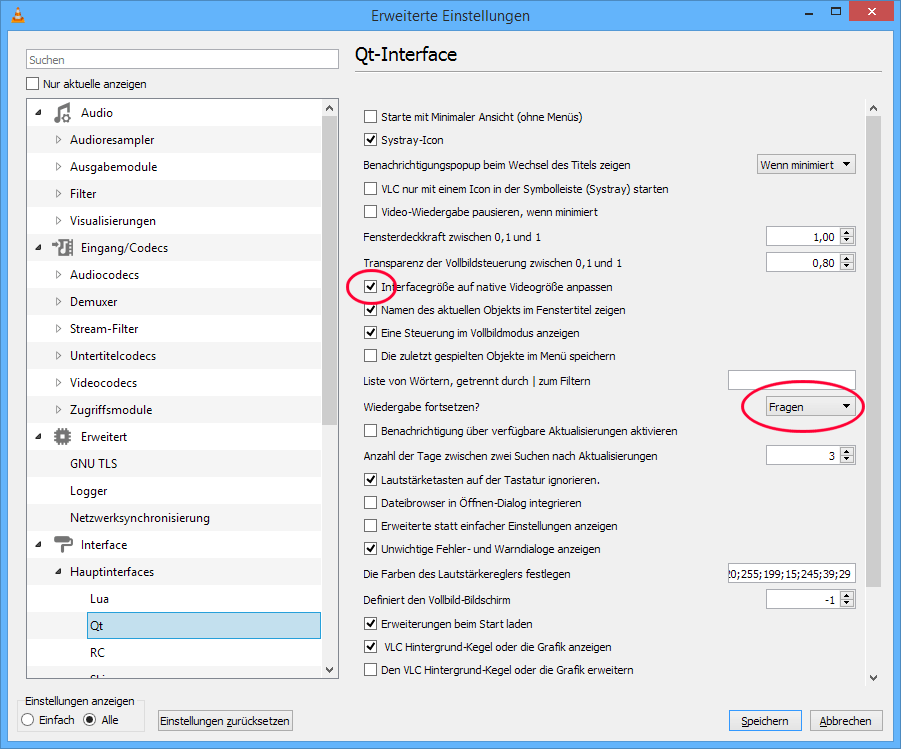Click the Abbrechen button

(x=845, y=721)
